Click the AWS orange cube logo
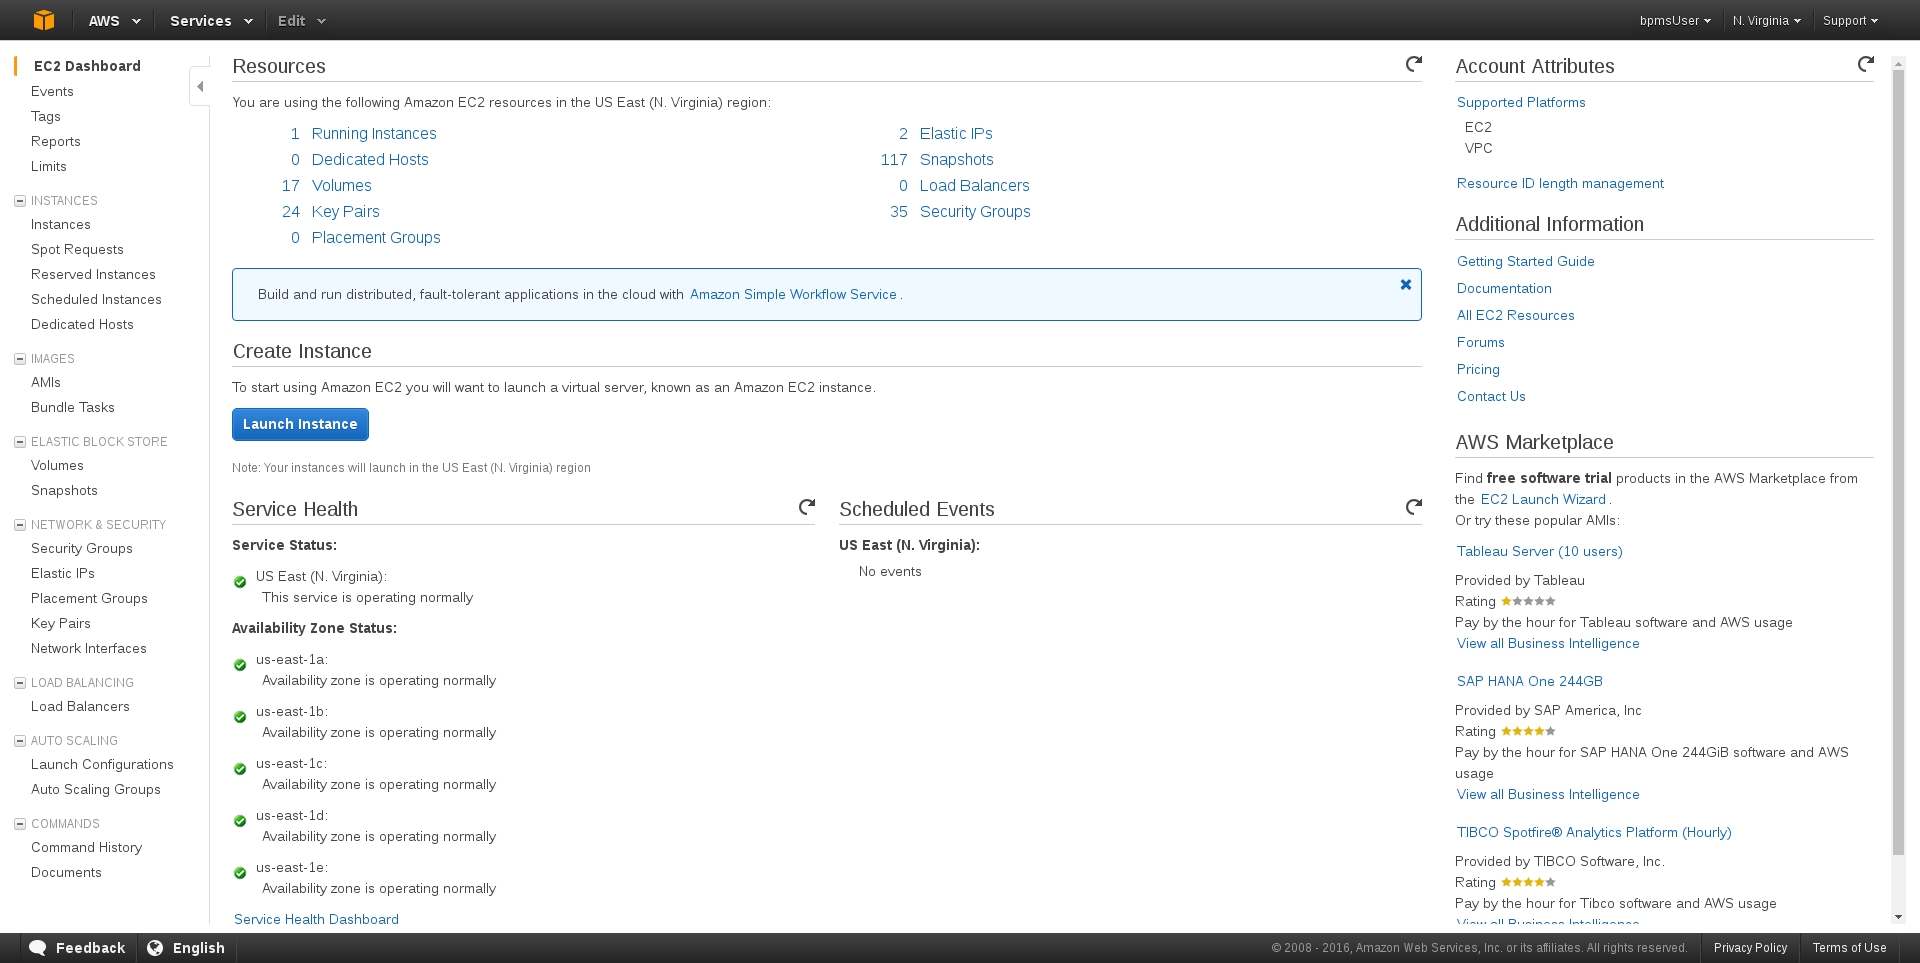 click(44, 20)
